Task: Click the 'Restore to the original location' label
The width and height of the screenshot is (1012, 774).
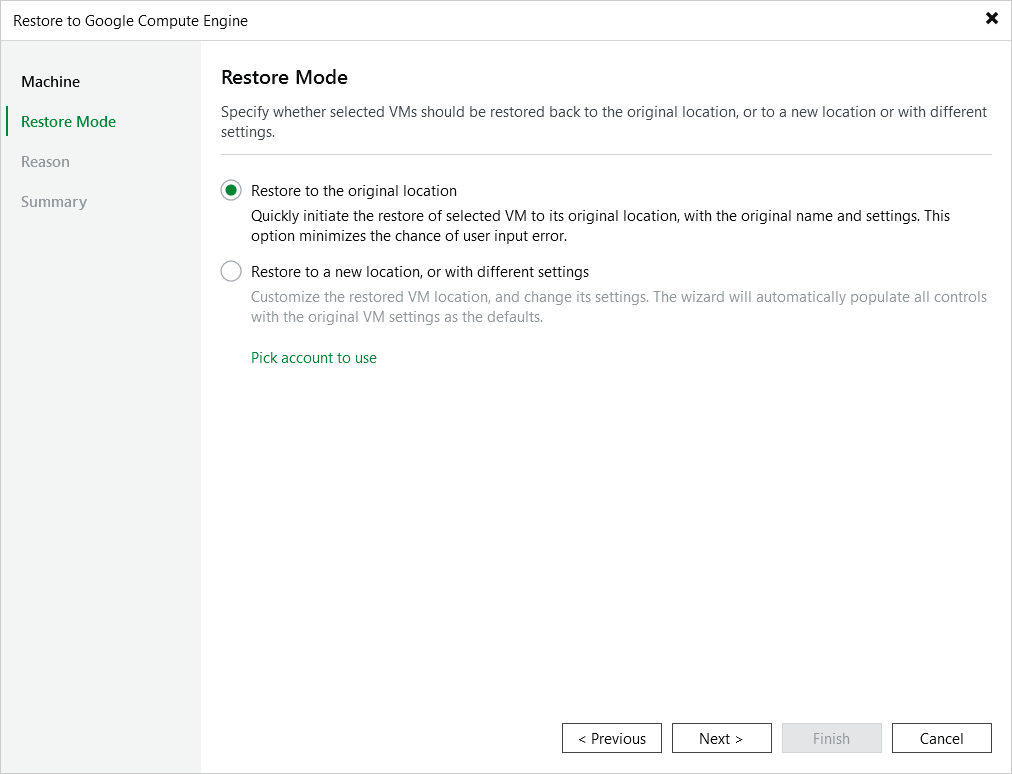Action: click(x=354, y=191)
